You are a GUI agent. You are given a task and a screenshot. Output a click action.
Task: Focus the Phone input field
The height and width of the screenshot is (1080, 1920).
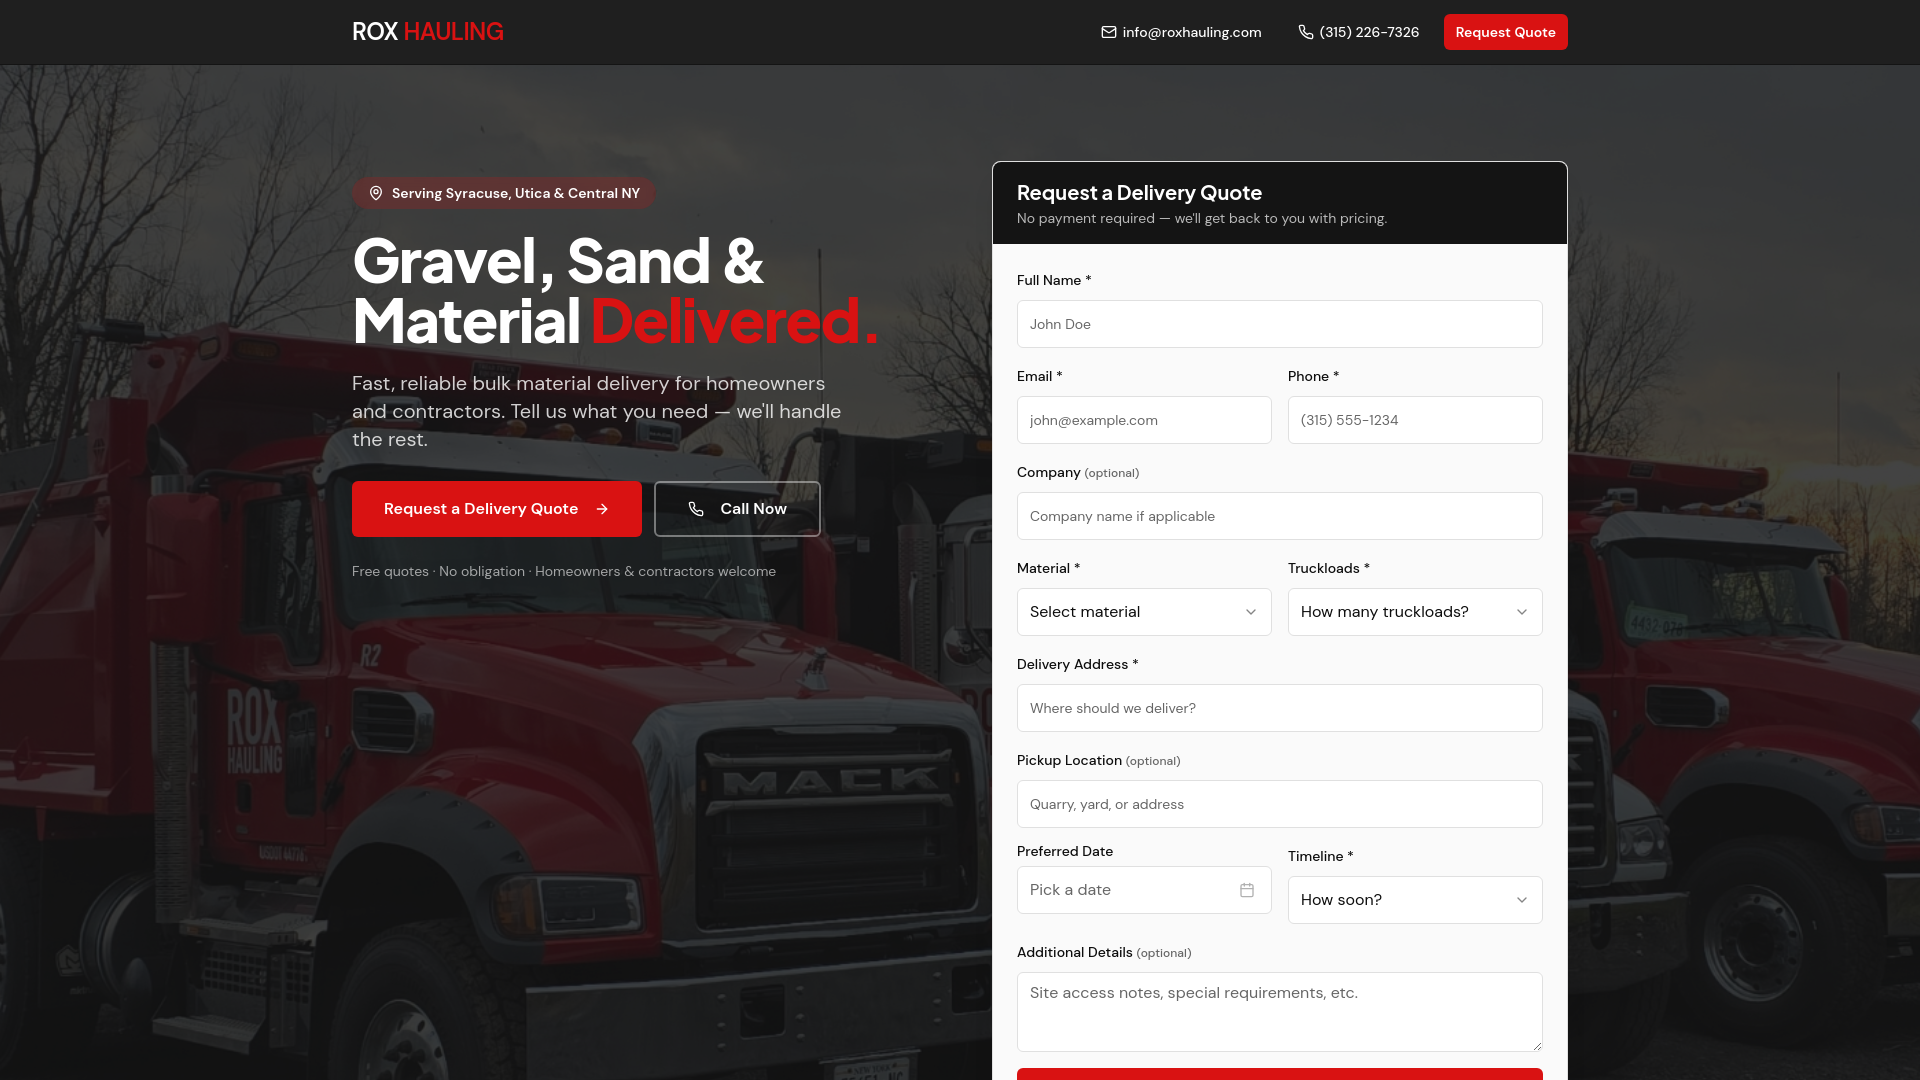tap(1415, 420)
